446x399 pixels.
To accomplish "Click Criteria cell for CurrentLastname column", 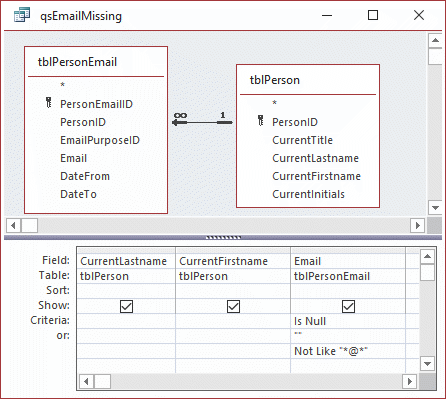I will (x=126, y=321).
